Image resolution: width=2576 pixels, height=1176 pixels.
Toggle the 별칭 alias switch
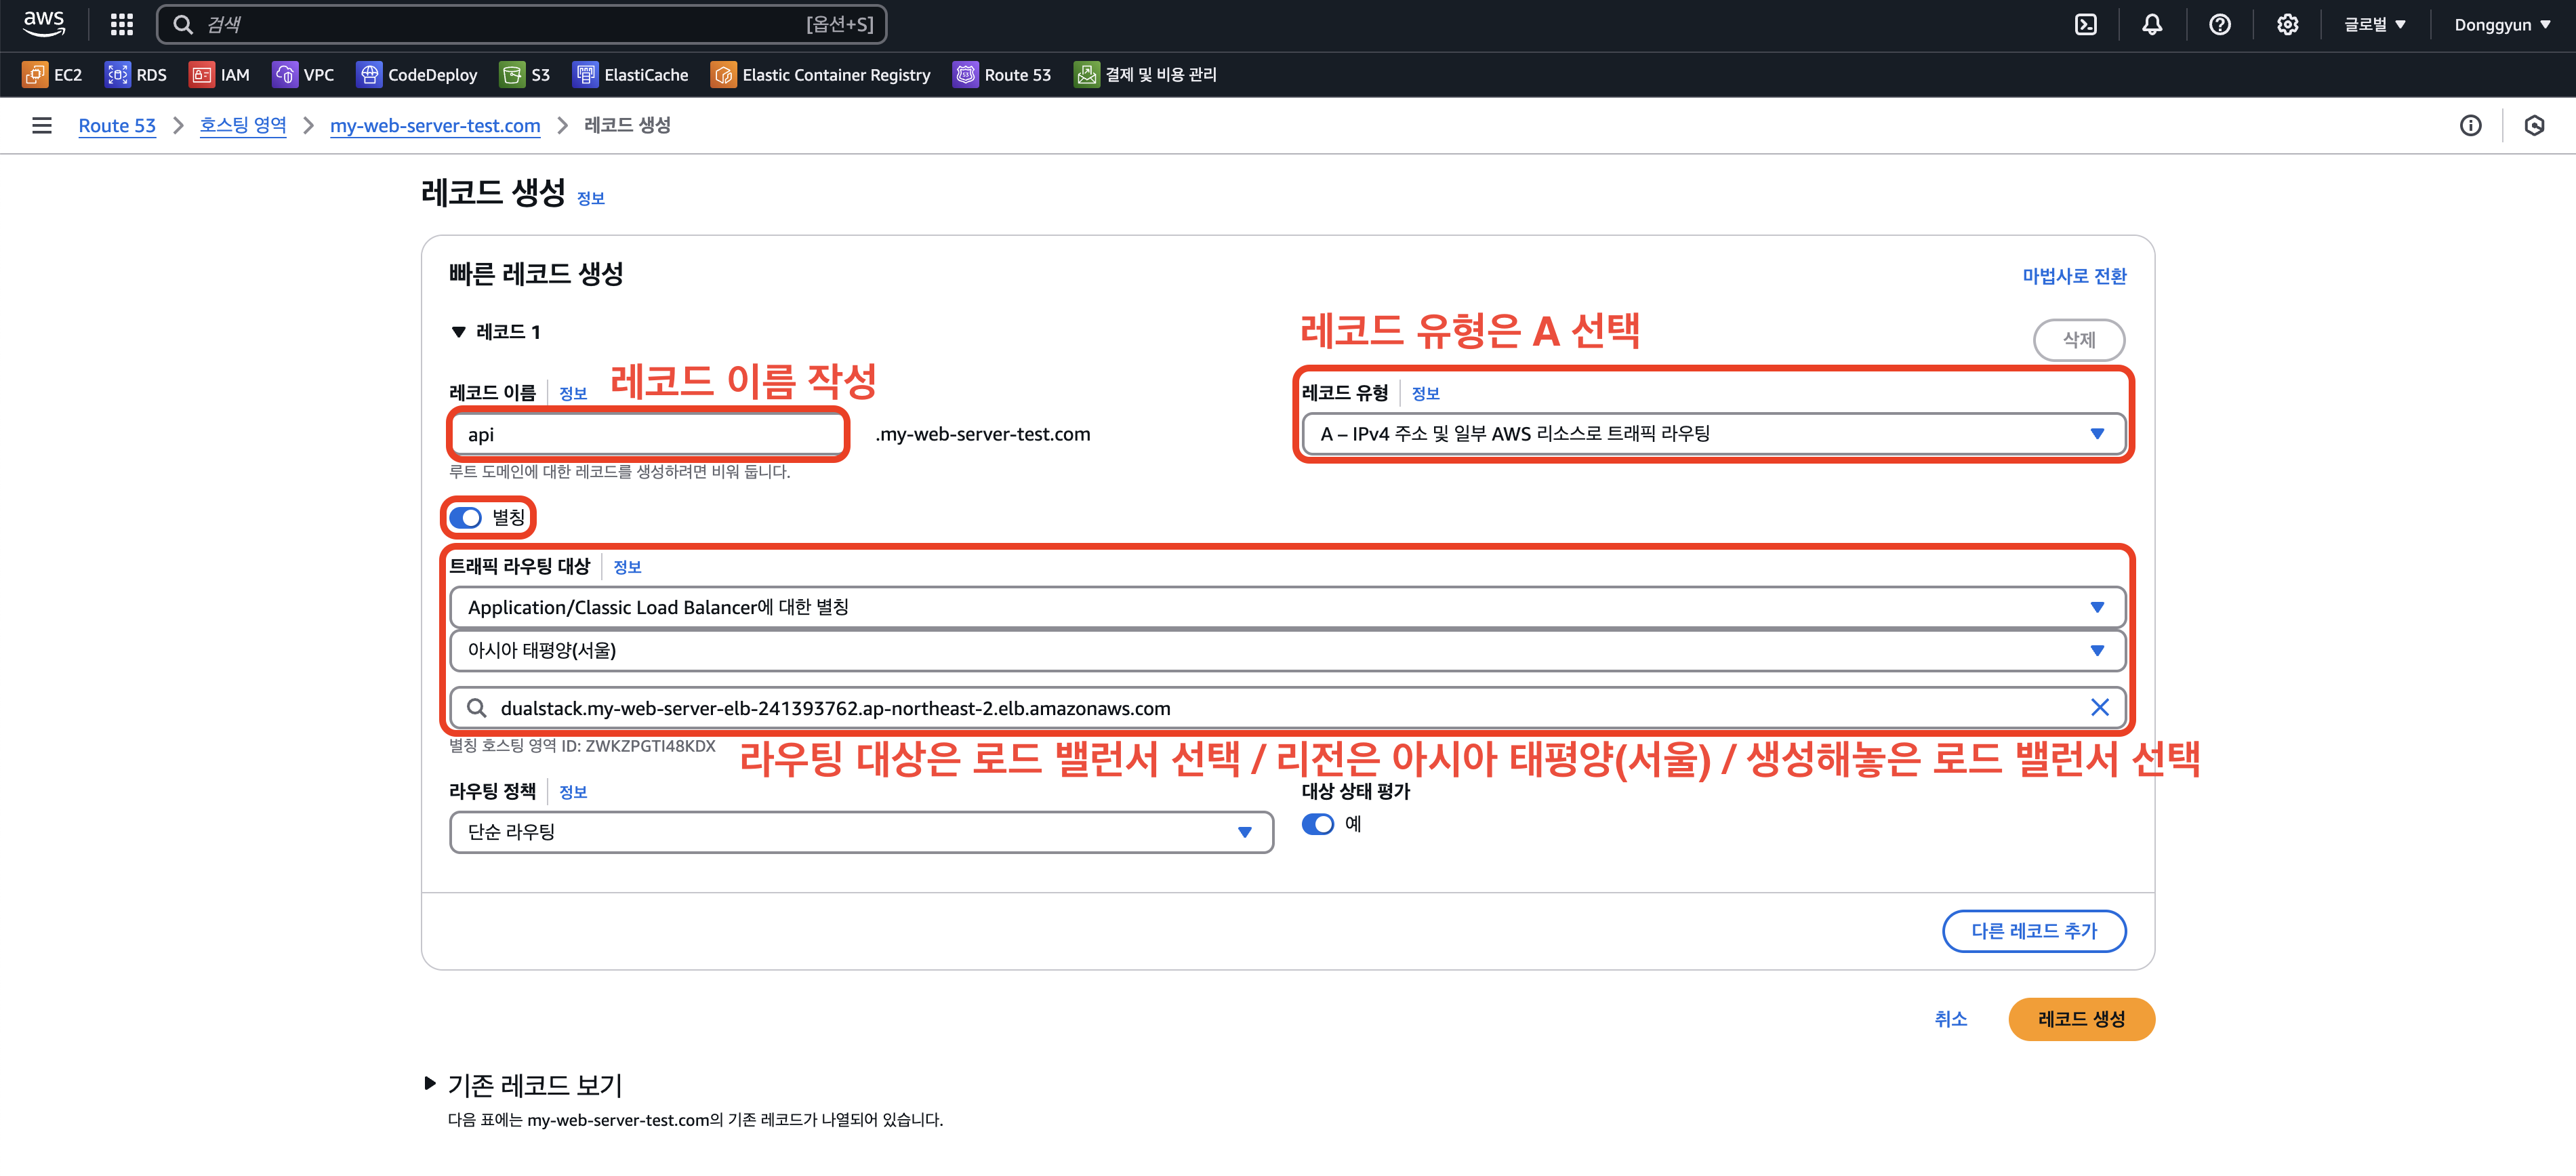pos(466,518)
